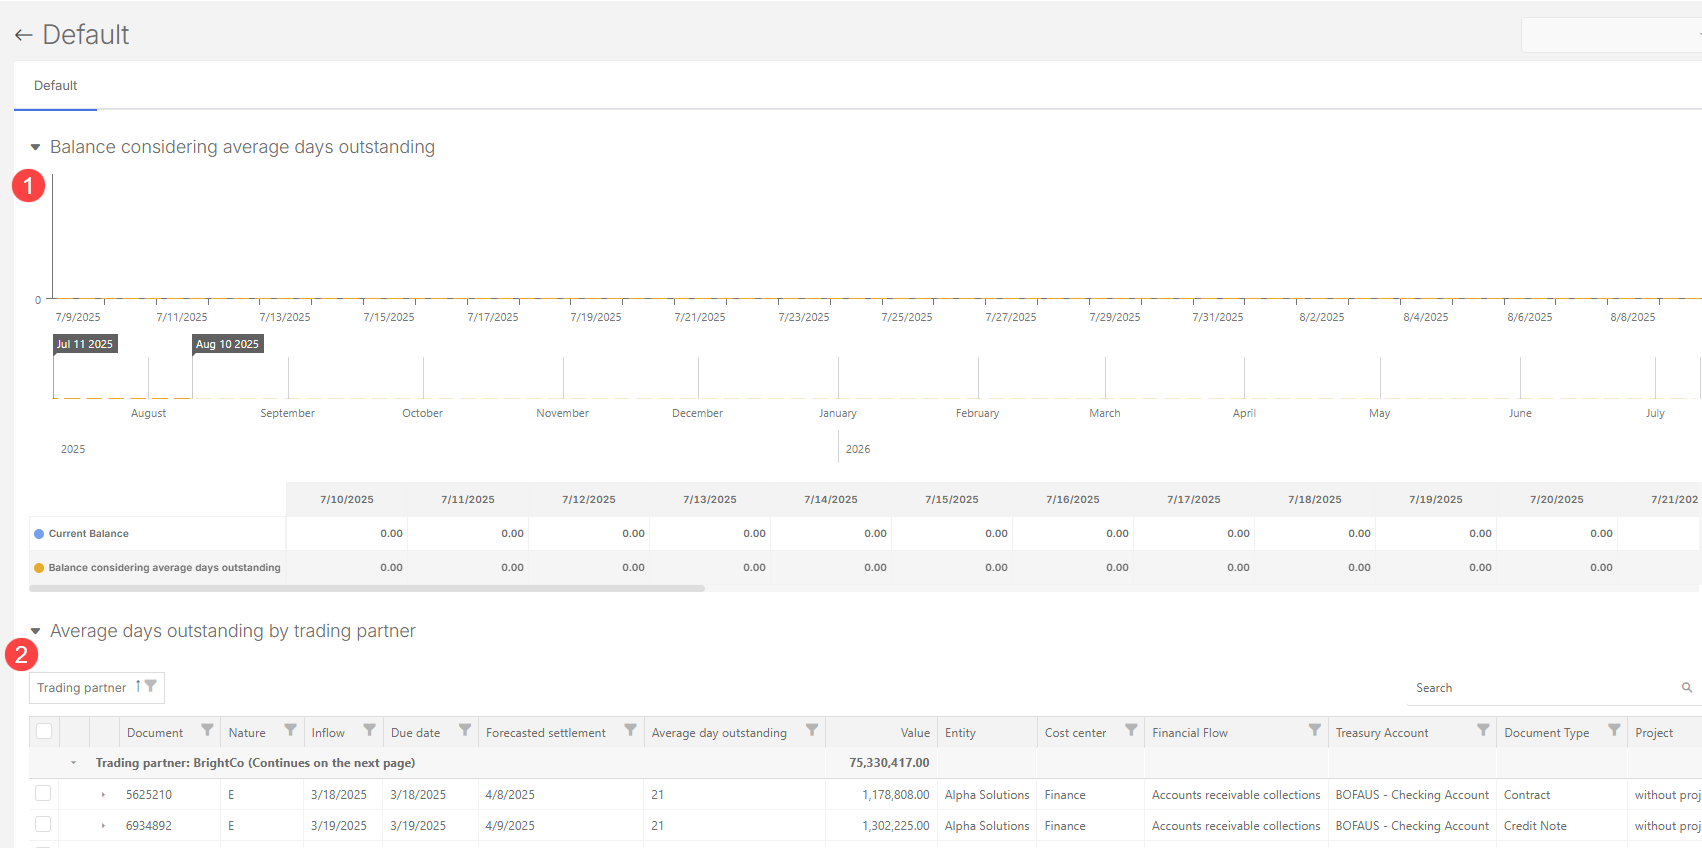The width and height of the screenshot is (1702, 848).
Task: Tick the select-all checkbox in table header
Action: [x=44, y=732]
